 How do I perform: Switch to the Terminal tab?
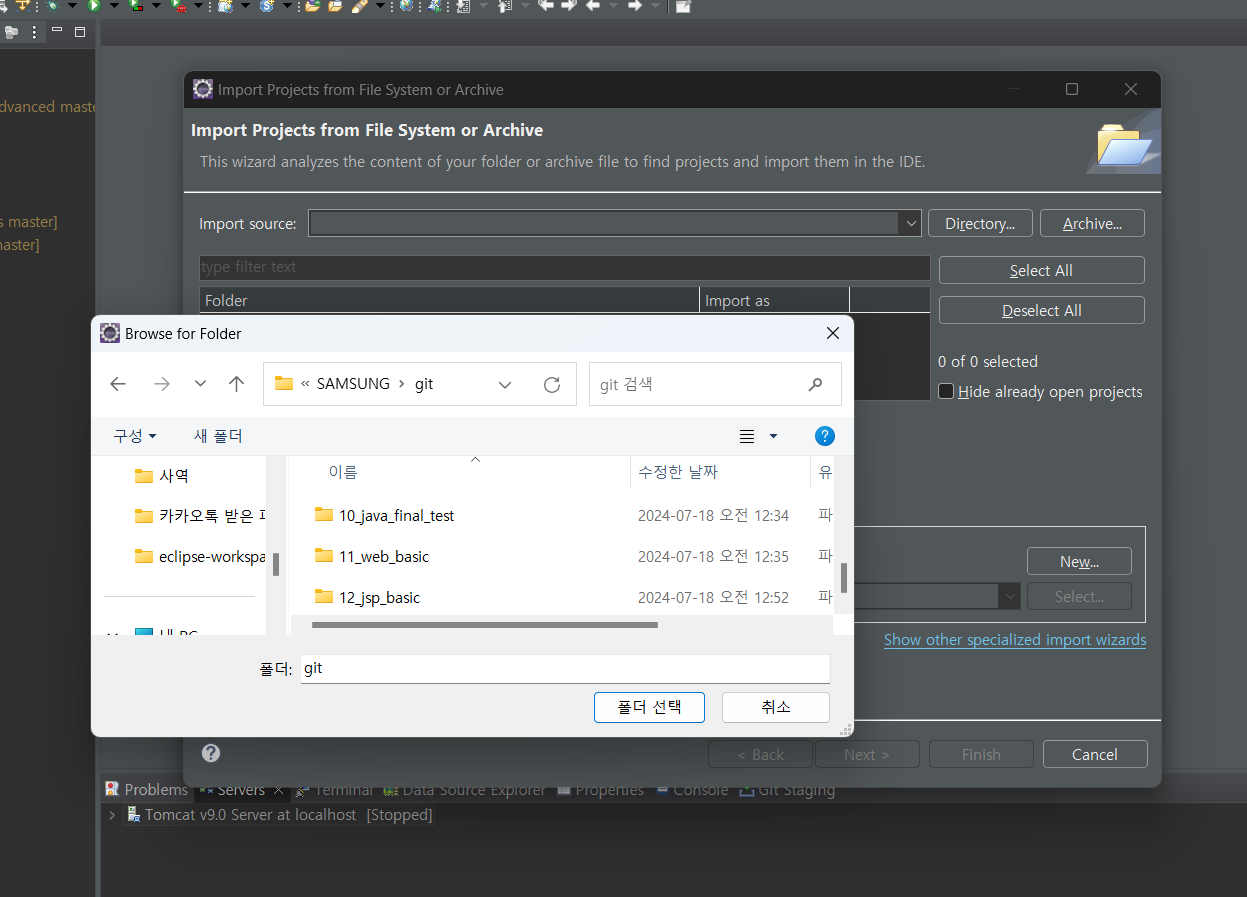[x=335, y=790]
